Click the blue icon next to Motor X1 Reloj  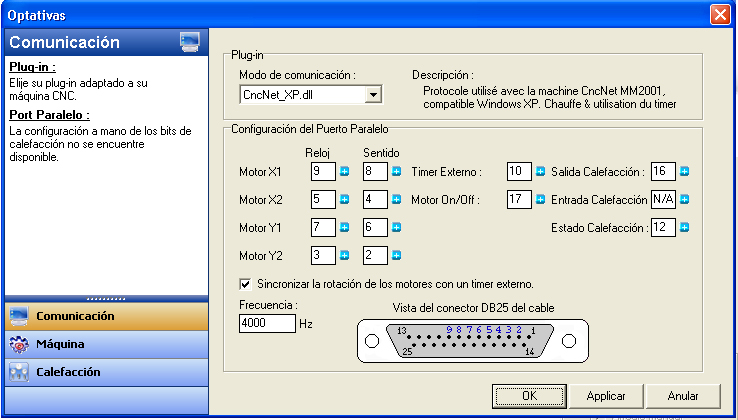tap(345, 172)
